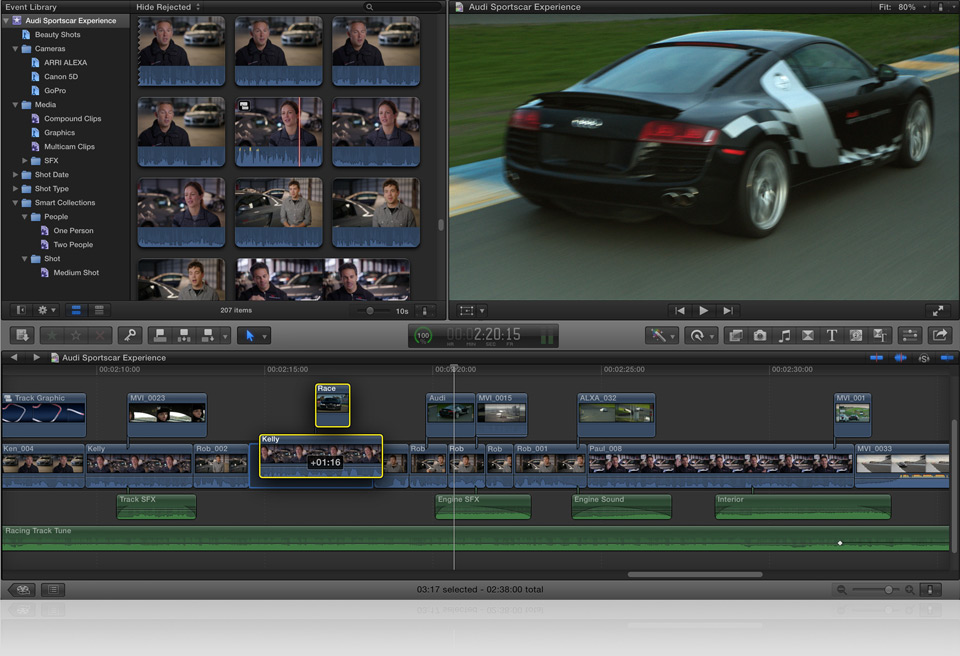Screen dimensions: 960x656
Task: Jump to previous edit in viewer
Action: pos(680,311)
